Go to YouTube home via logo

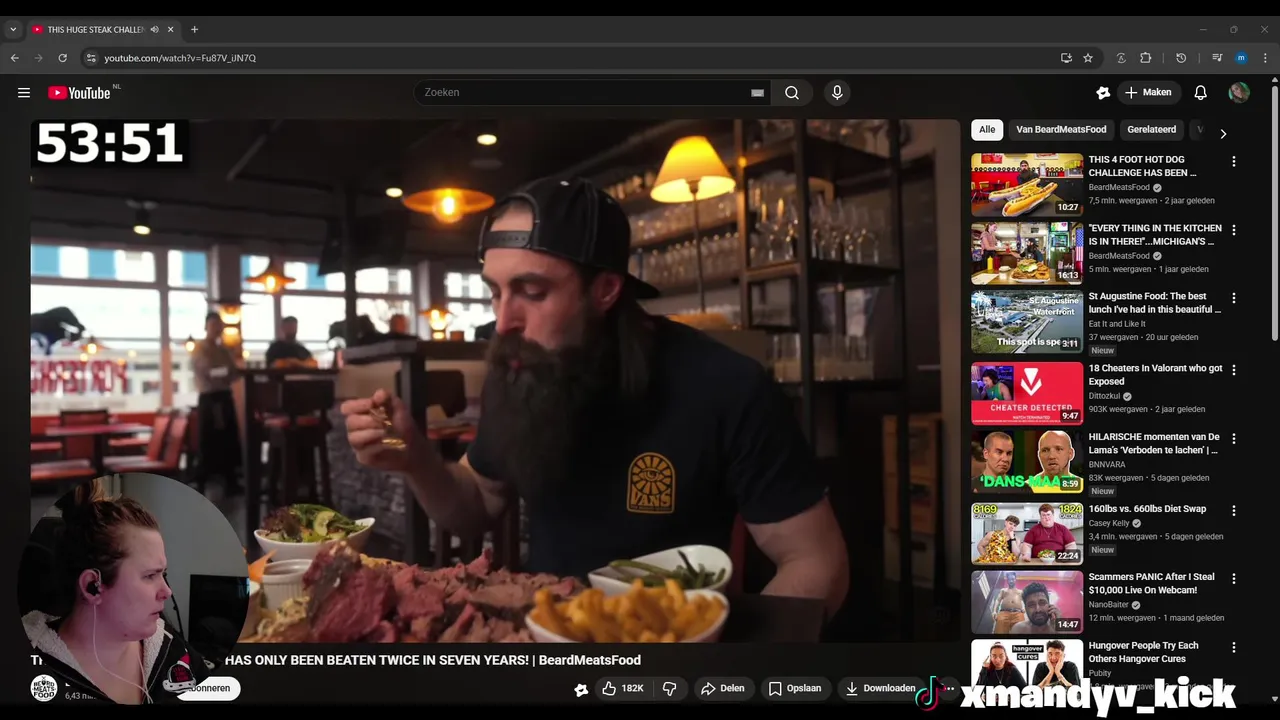point(79,92)
